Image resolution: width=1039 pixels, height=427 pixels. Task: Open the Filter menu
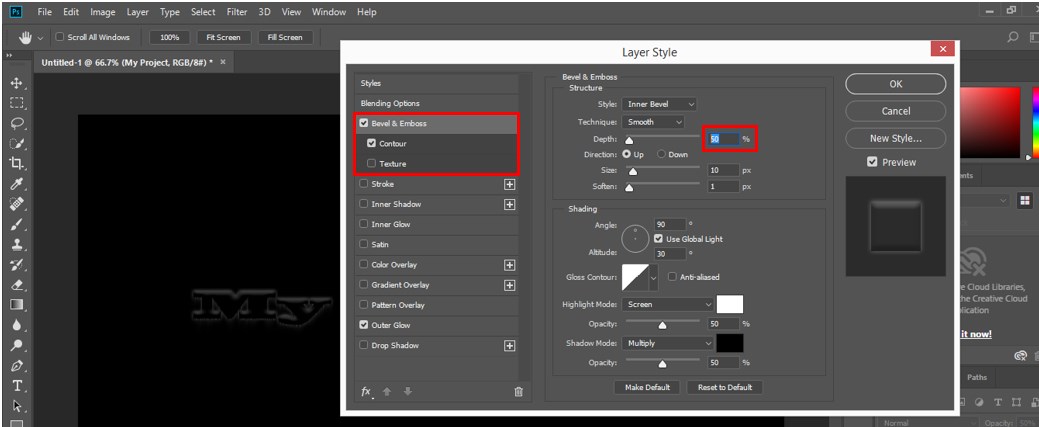click(237, 12)
